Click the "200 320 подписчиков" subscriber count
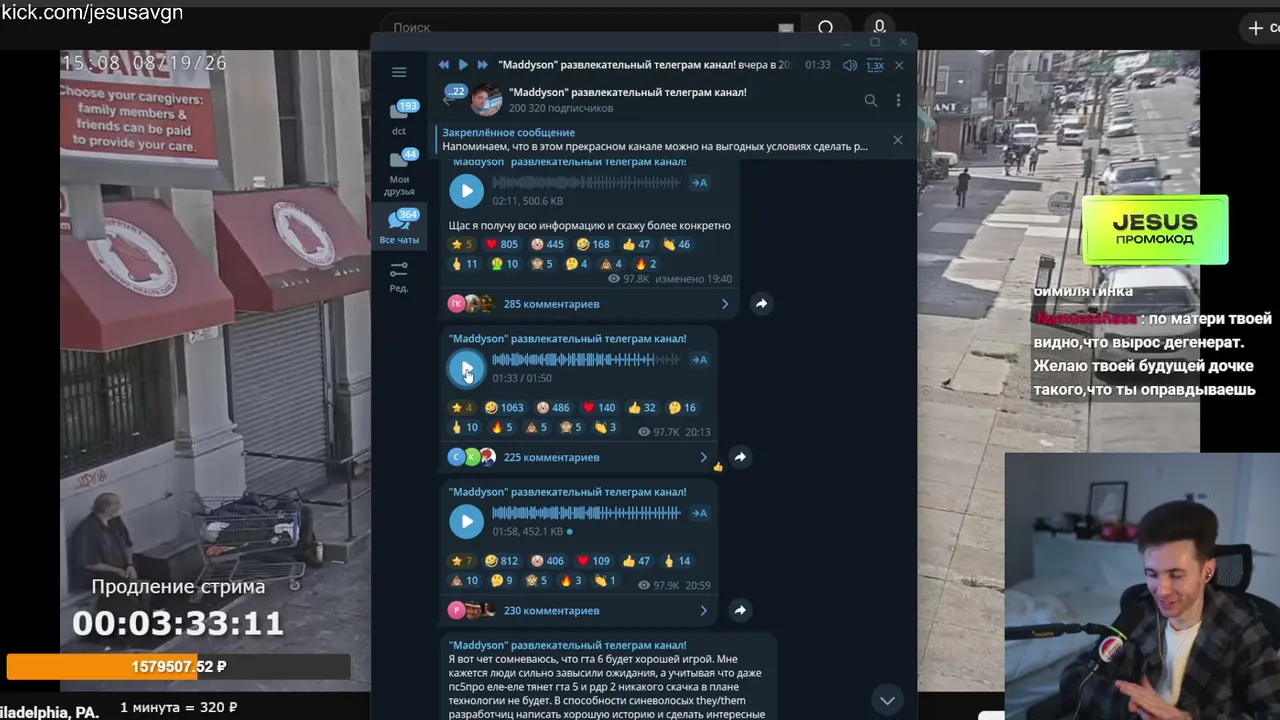Screen dimensions: 1280x720 pyautogui.click(x=560, y=108)
